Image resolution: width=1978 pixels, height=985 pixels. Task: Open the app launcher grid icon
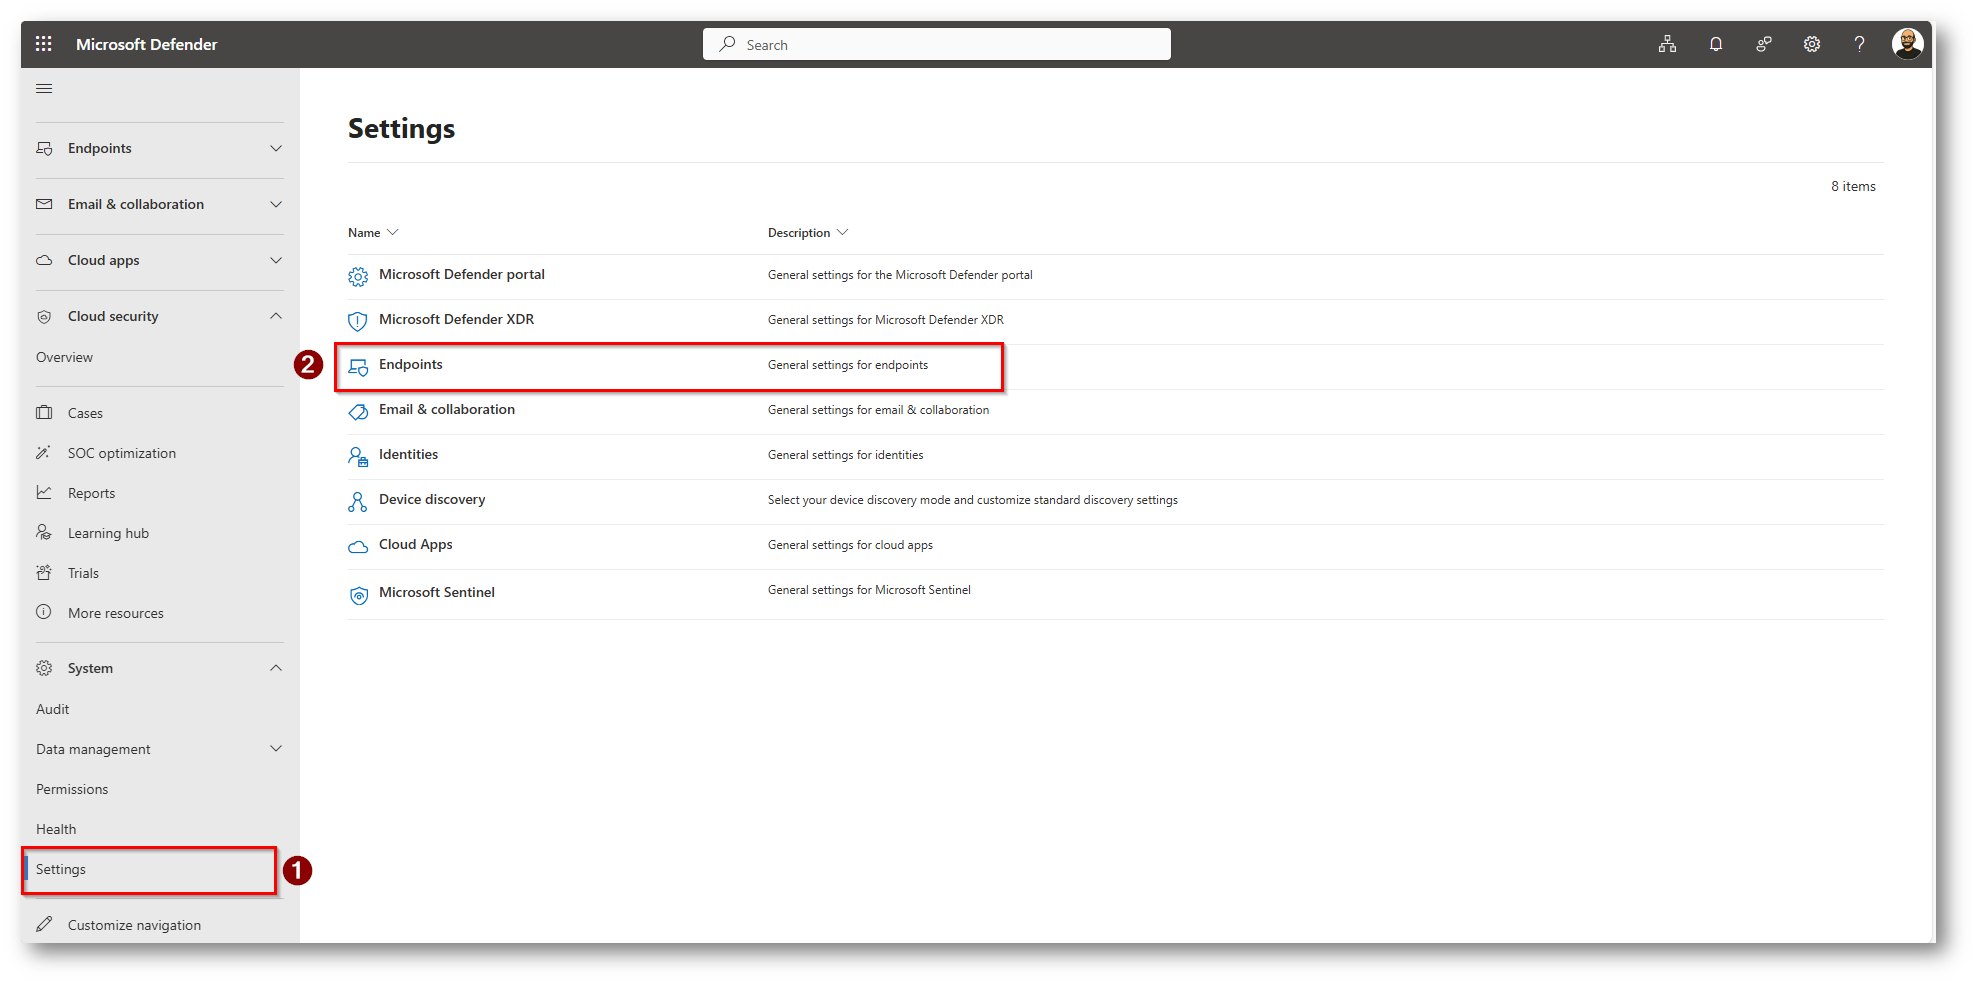[43, 43]
